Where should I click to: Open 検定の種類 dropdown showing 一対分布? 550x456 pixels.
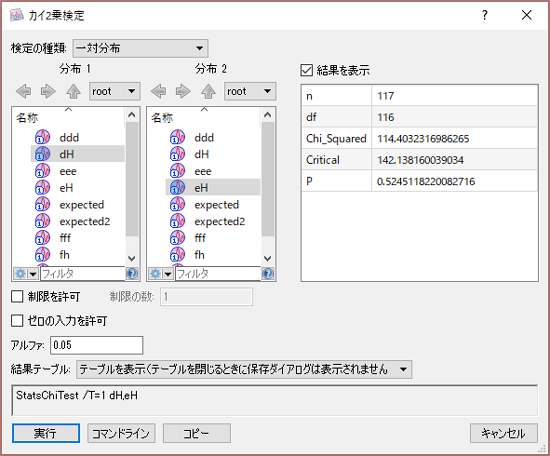[x=140, y=48]
